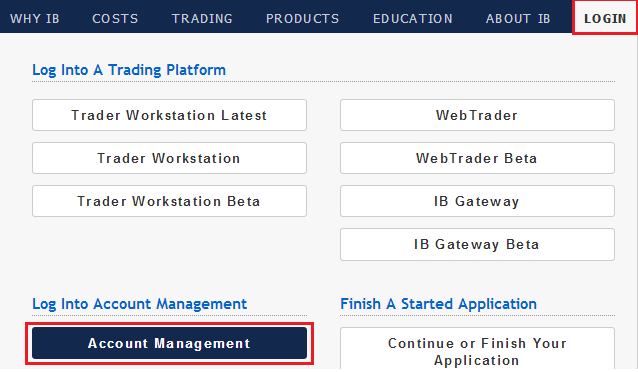The width and height of the screenshot is (638, 372).
Task: Open the WHY IB menu
Action: [x=35, y=19]
